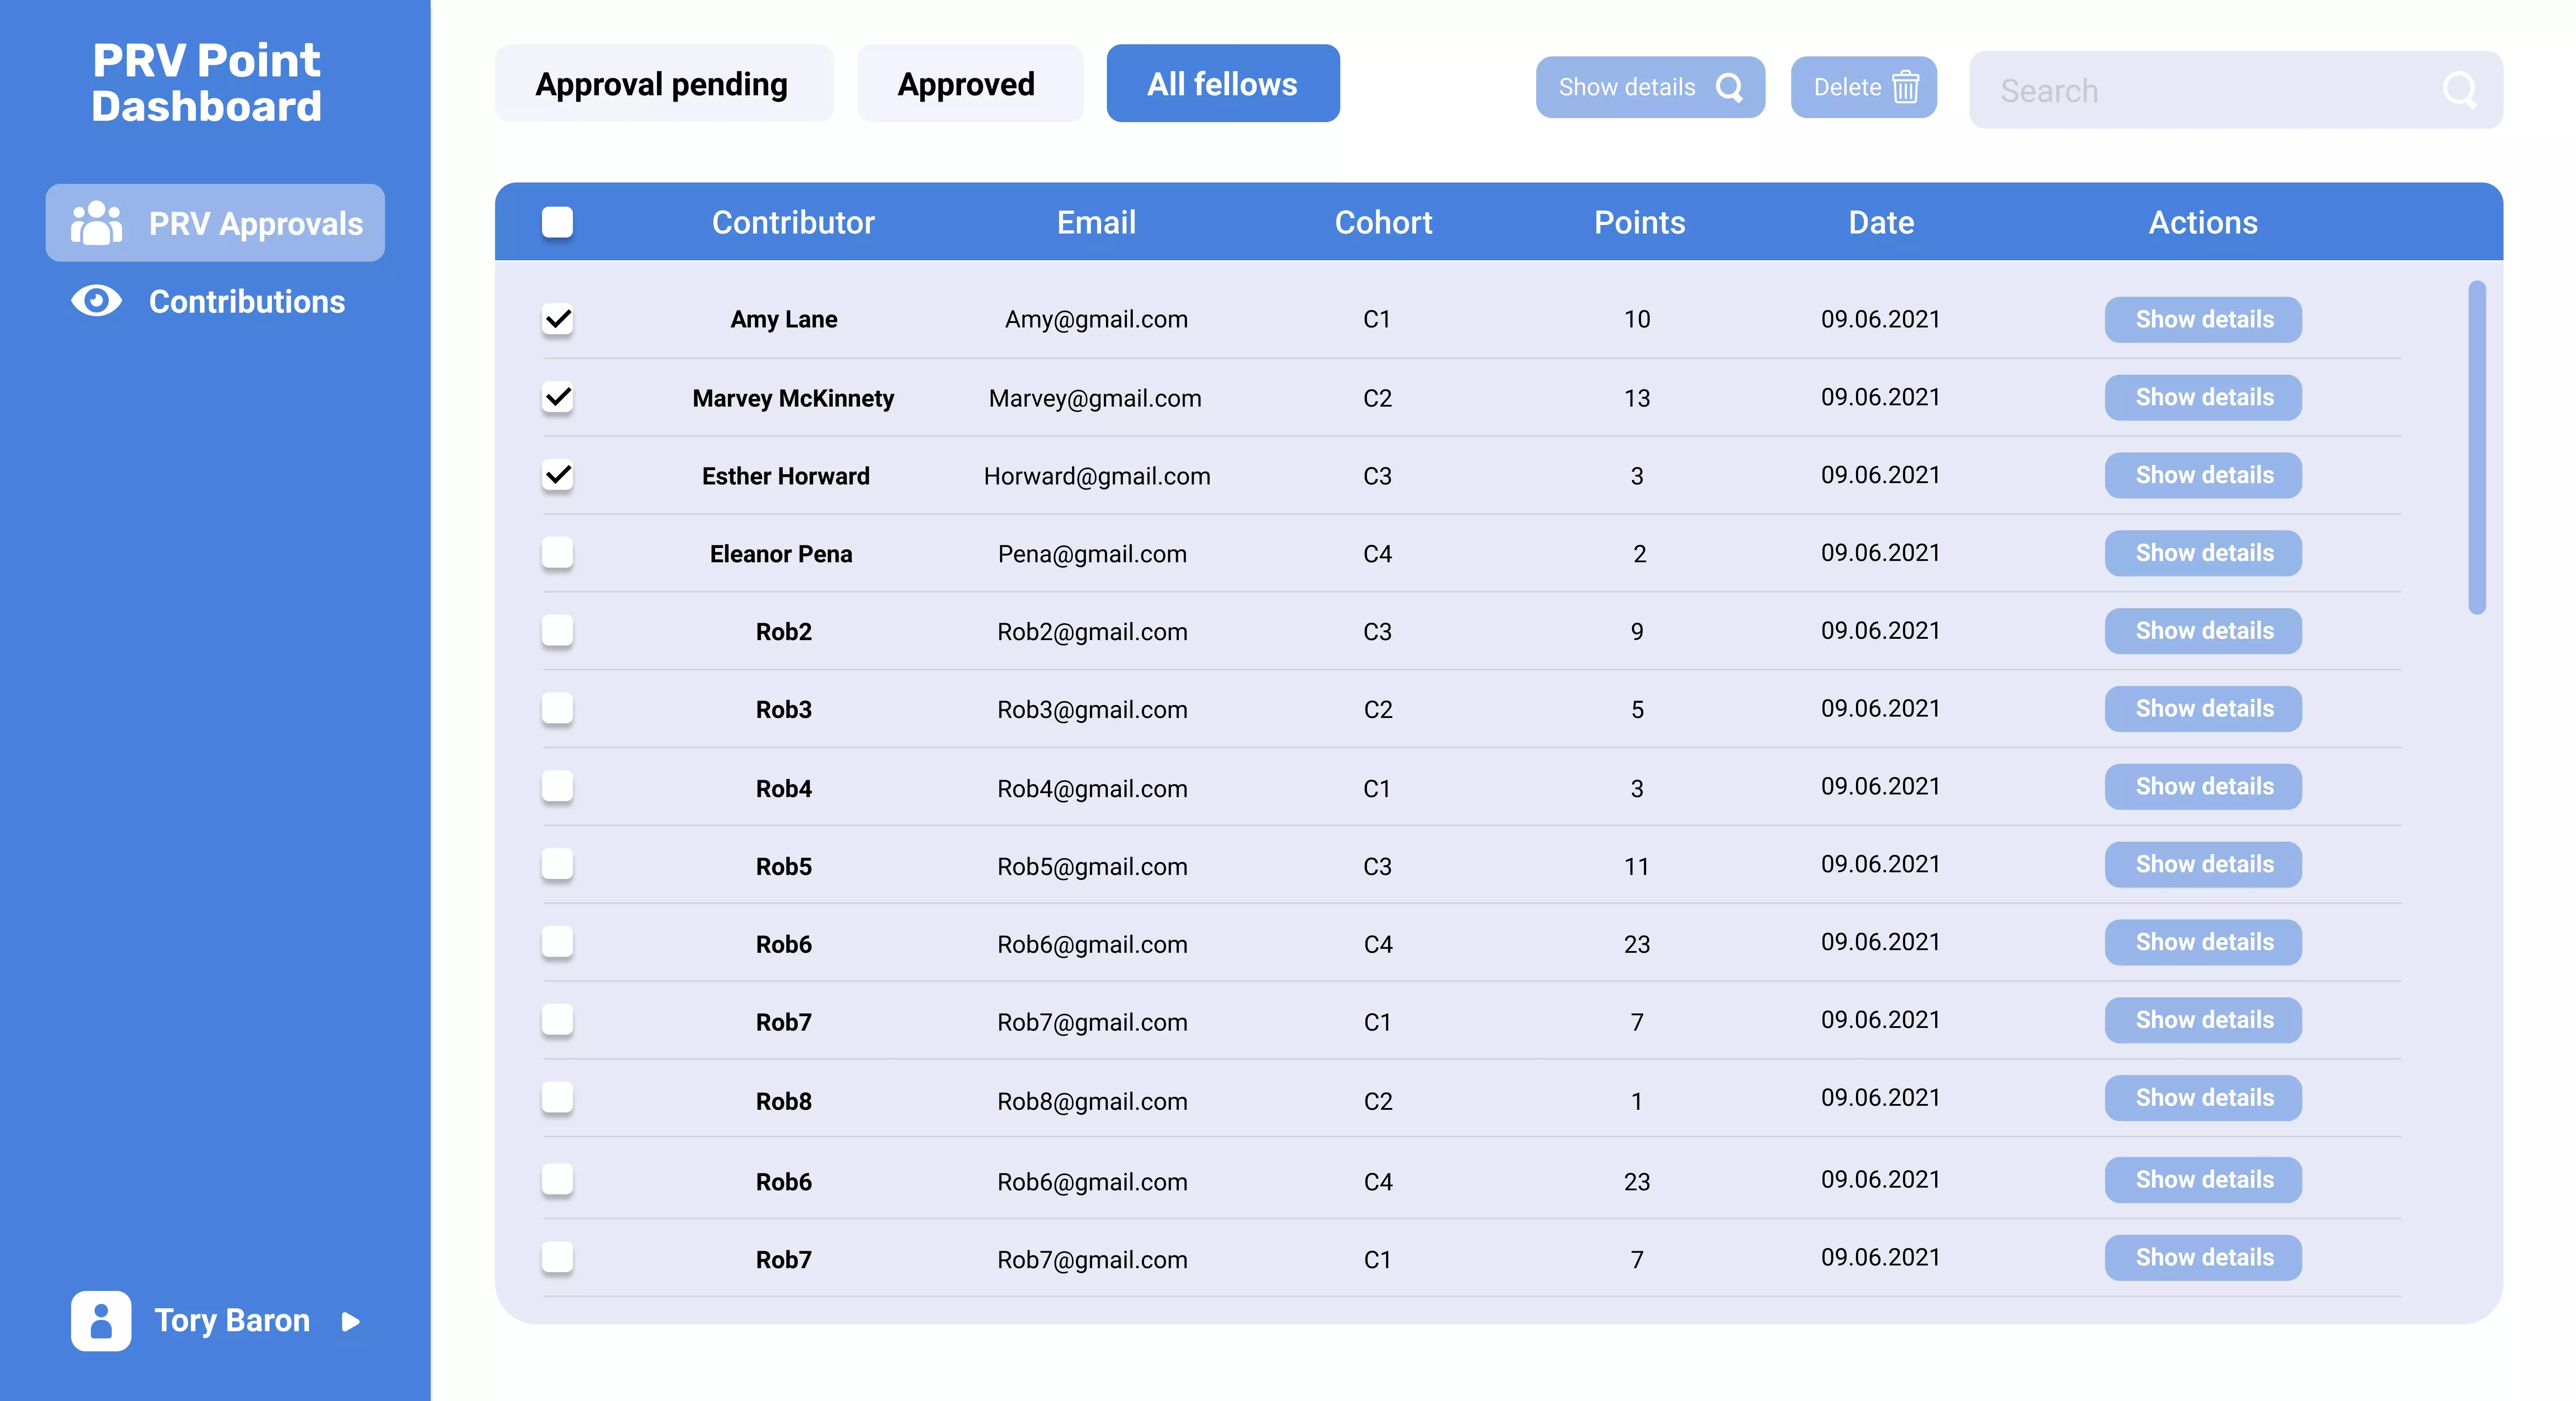
Task: Toggle the select-all checkbox in table header
Action: click(557, 222)
